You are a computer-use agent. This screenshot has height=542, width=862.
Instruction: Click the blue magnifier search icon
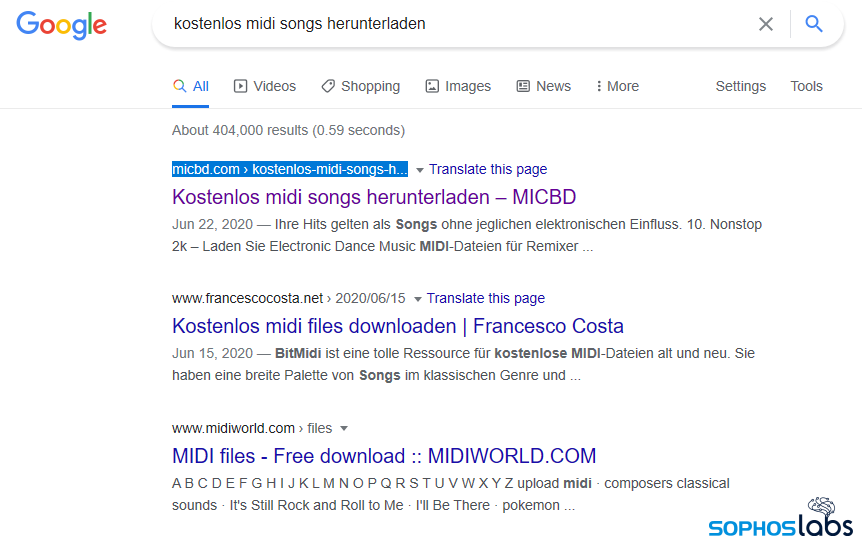click(x=814, y=24)
